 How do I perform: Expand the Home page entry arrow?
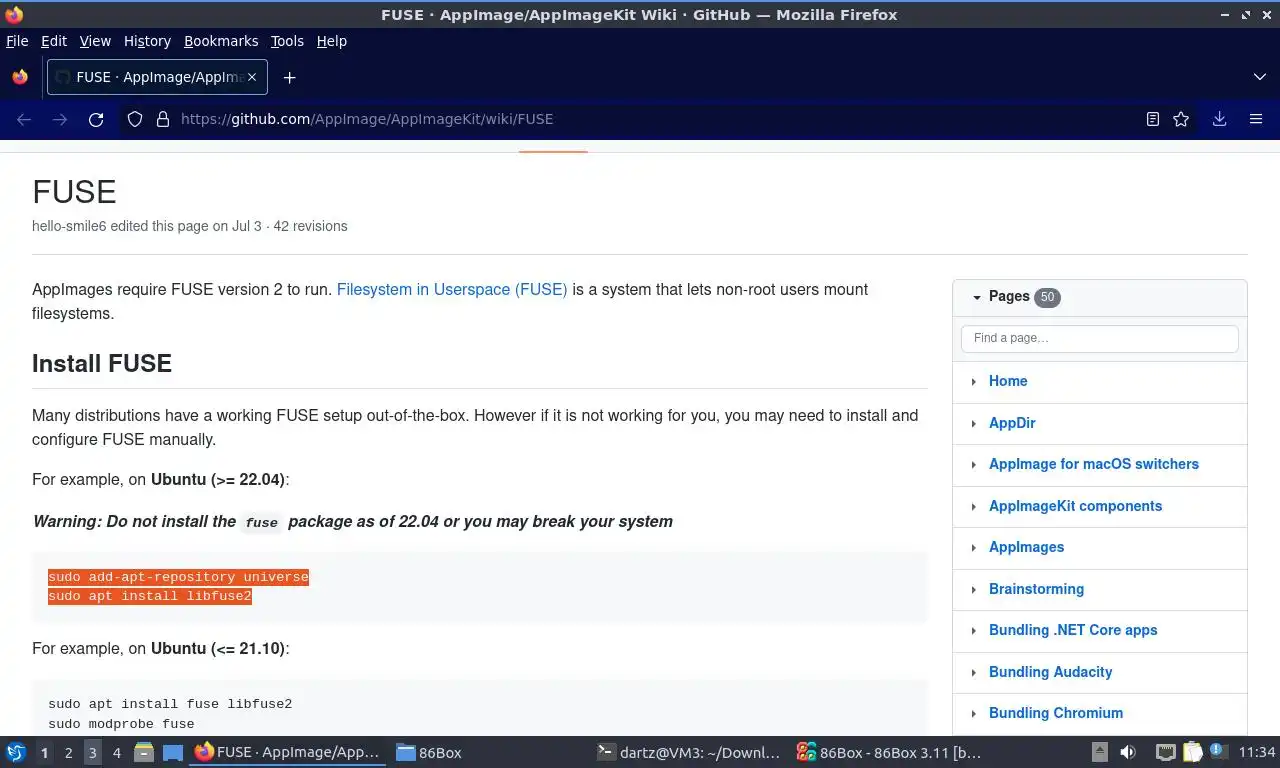(x=974, y=382)
